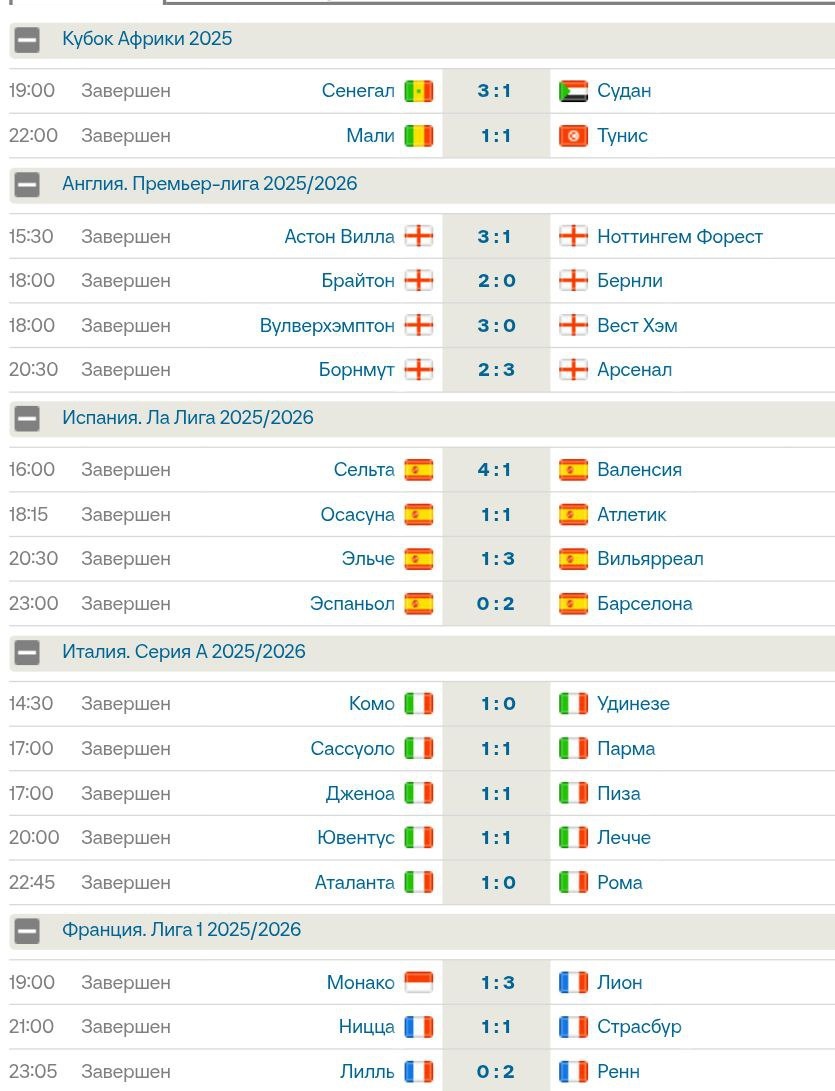Click the Tunisia flag next to Тунис

coord(573,136)
